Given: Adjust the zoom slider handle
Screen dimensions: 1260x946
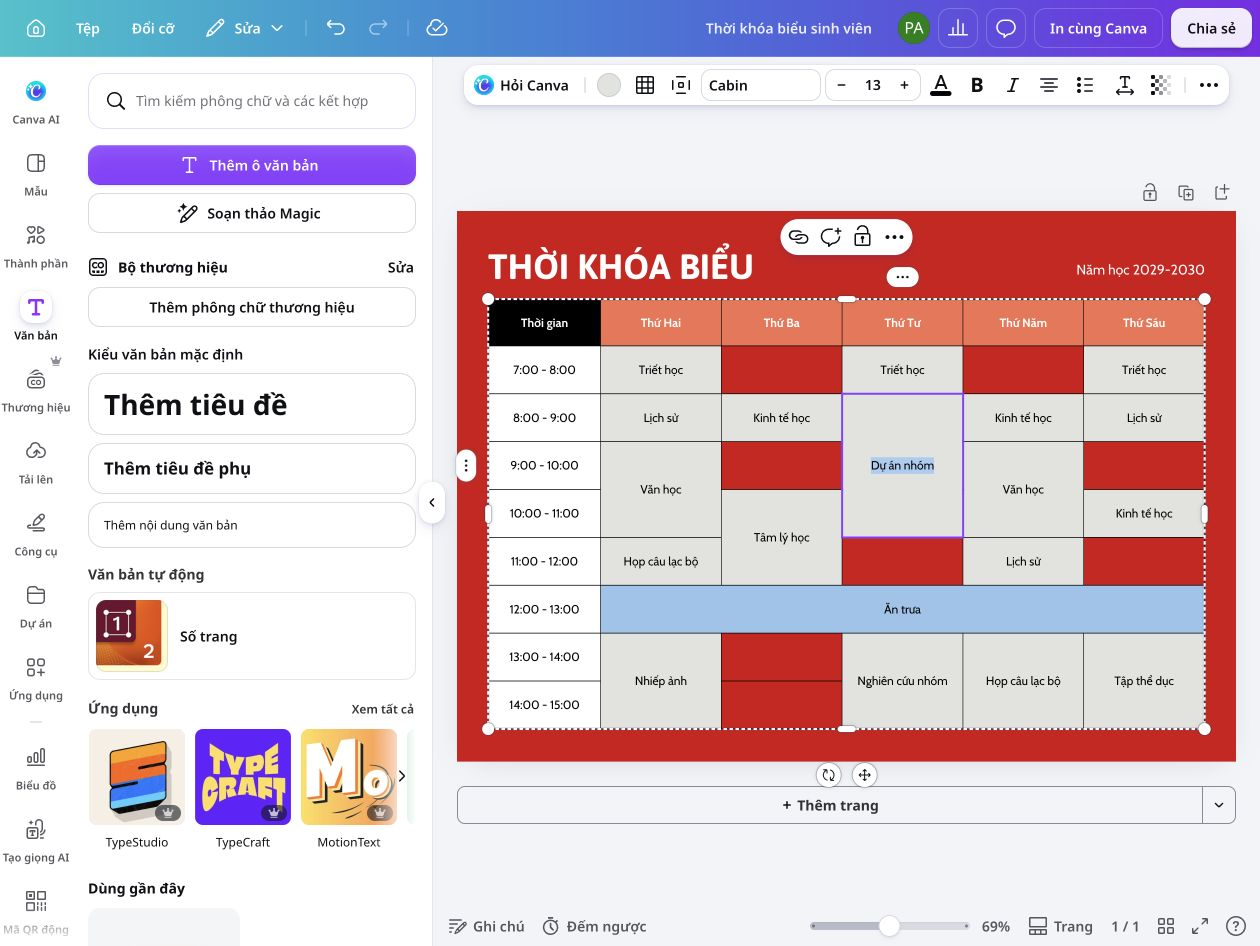Looking at the screenshot, I should 889,926.
